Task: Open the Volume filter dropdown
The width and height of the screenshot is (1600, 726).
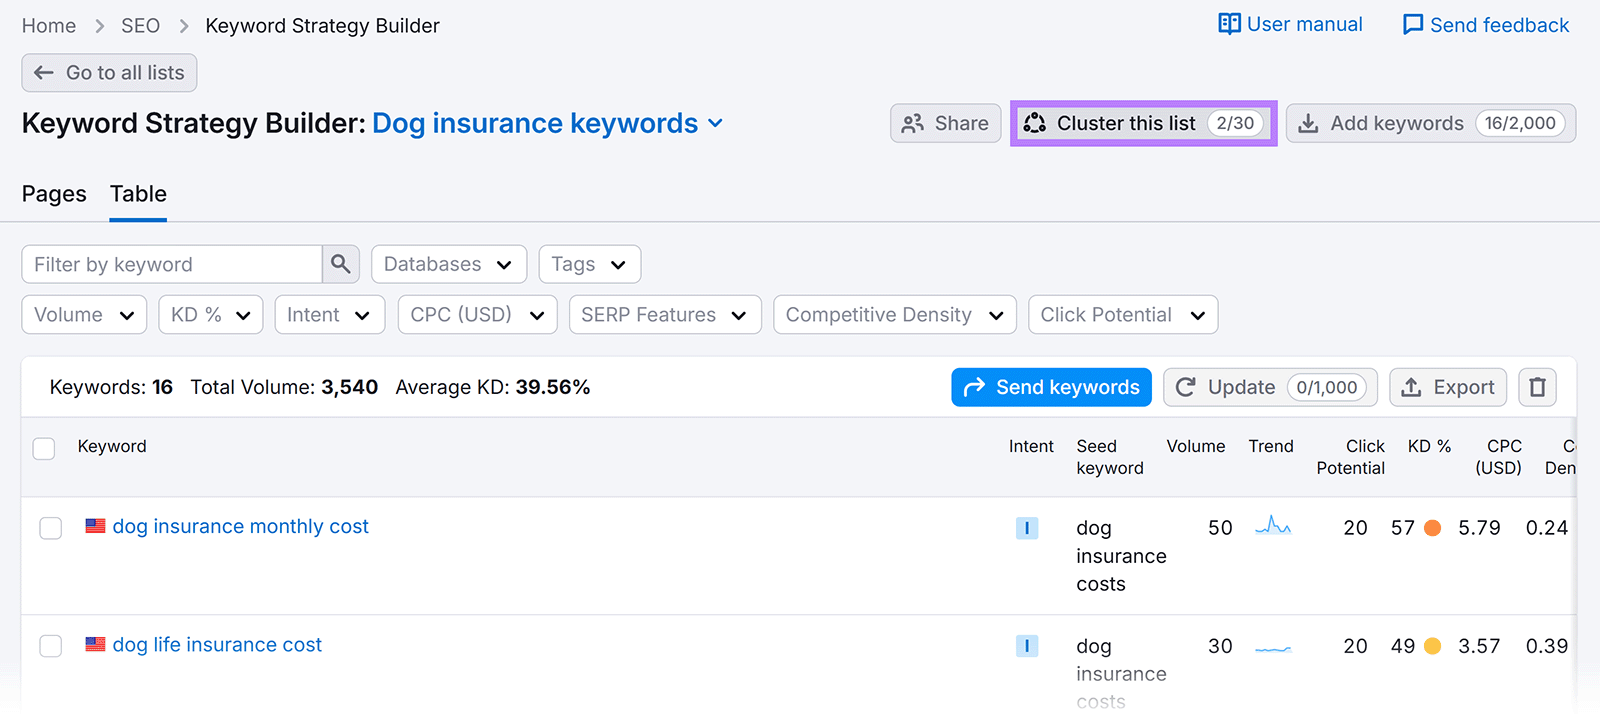Action: click(x=84, y=315)
